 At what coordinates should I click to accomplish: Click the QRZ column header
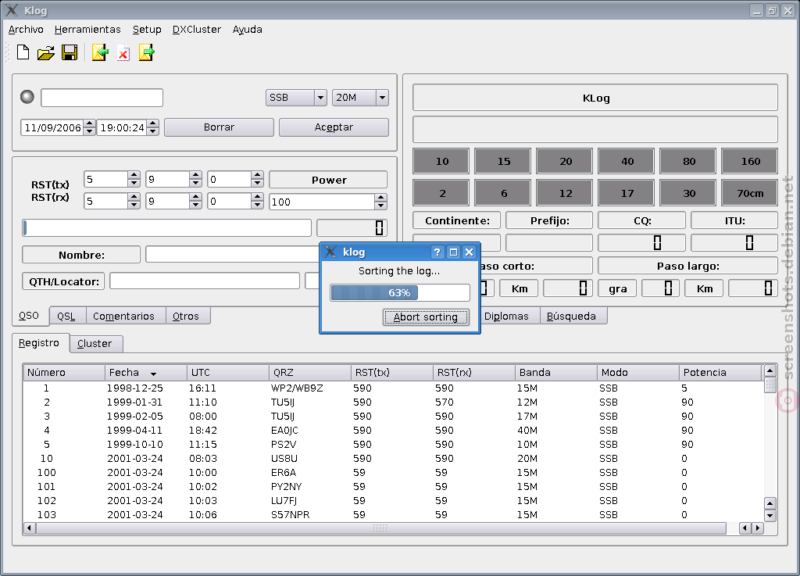pos(310,372)
